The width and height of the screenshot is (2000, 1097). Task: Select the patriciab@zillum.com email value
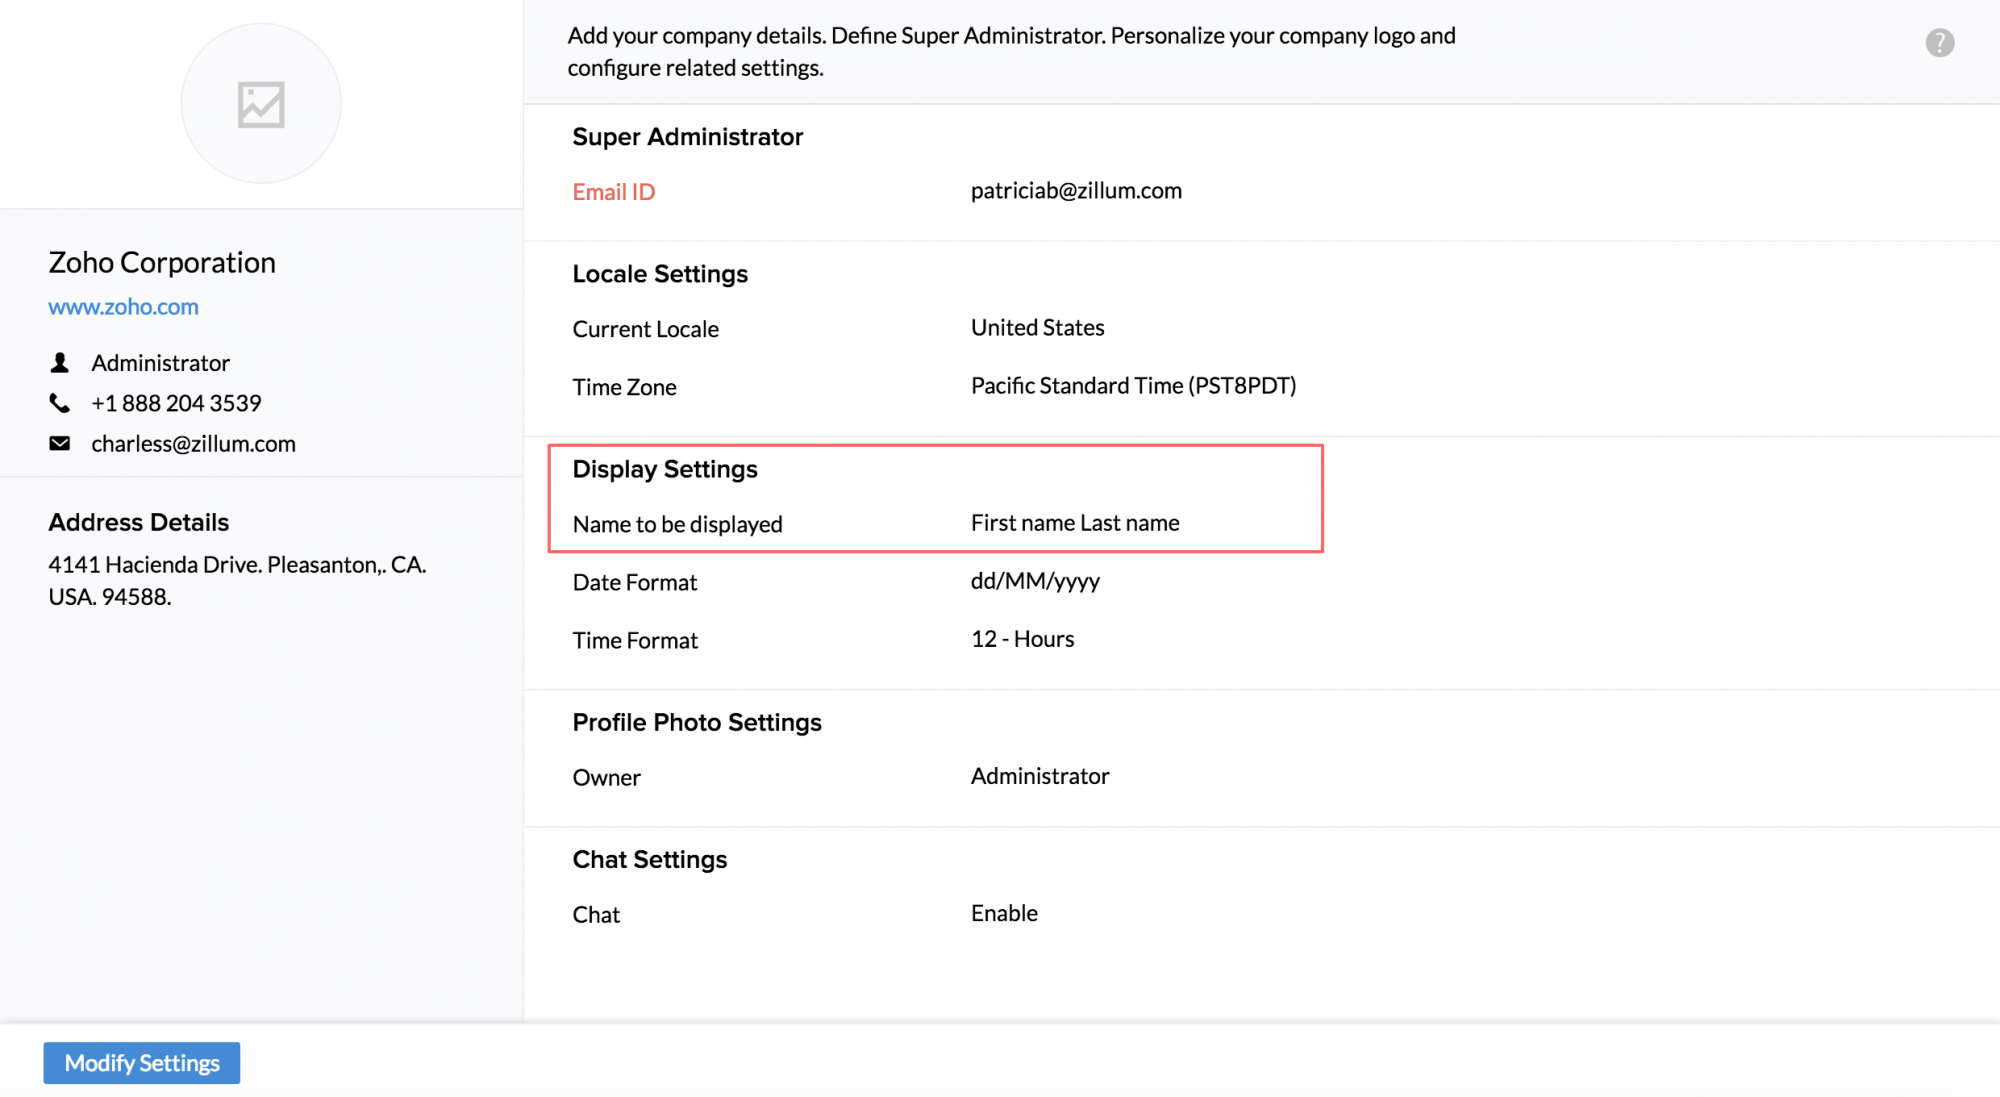tap(1076, 191)
